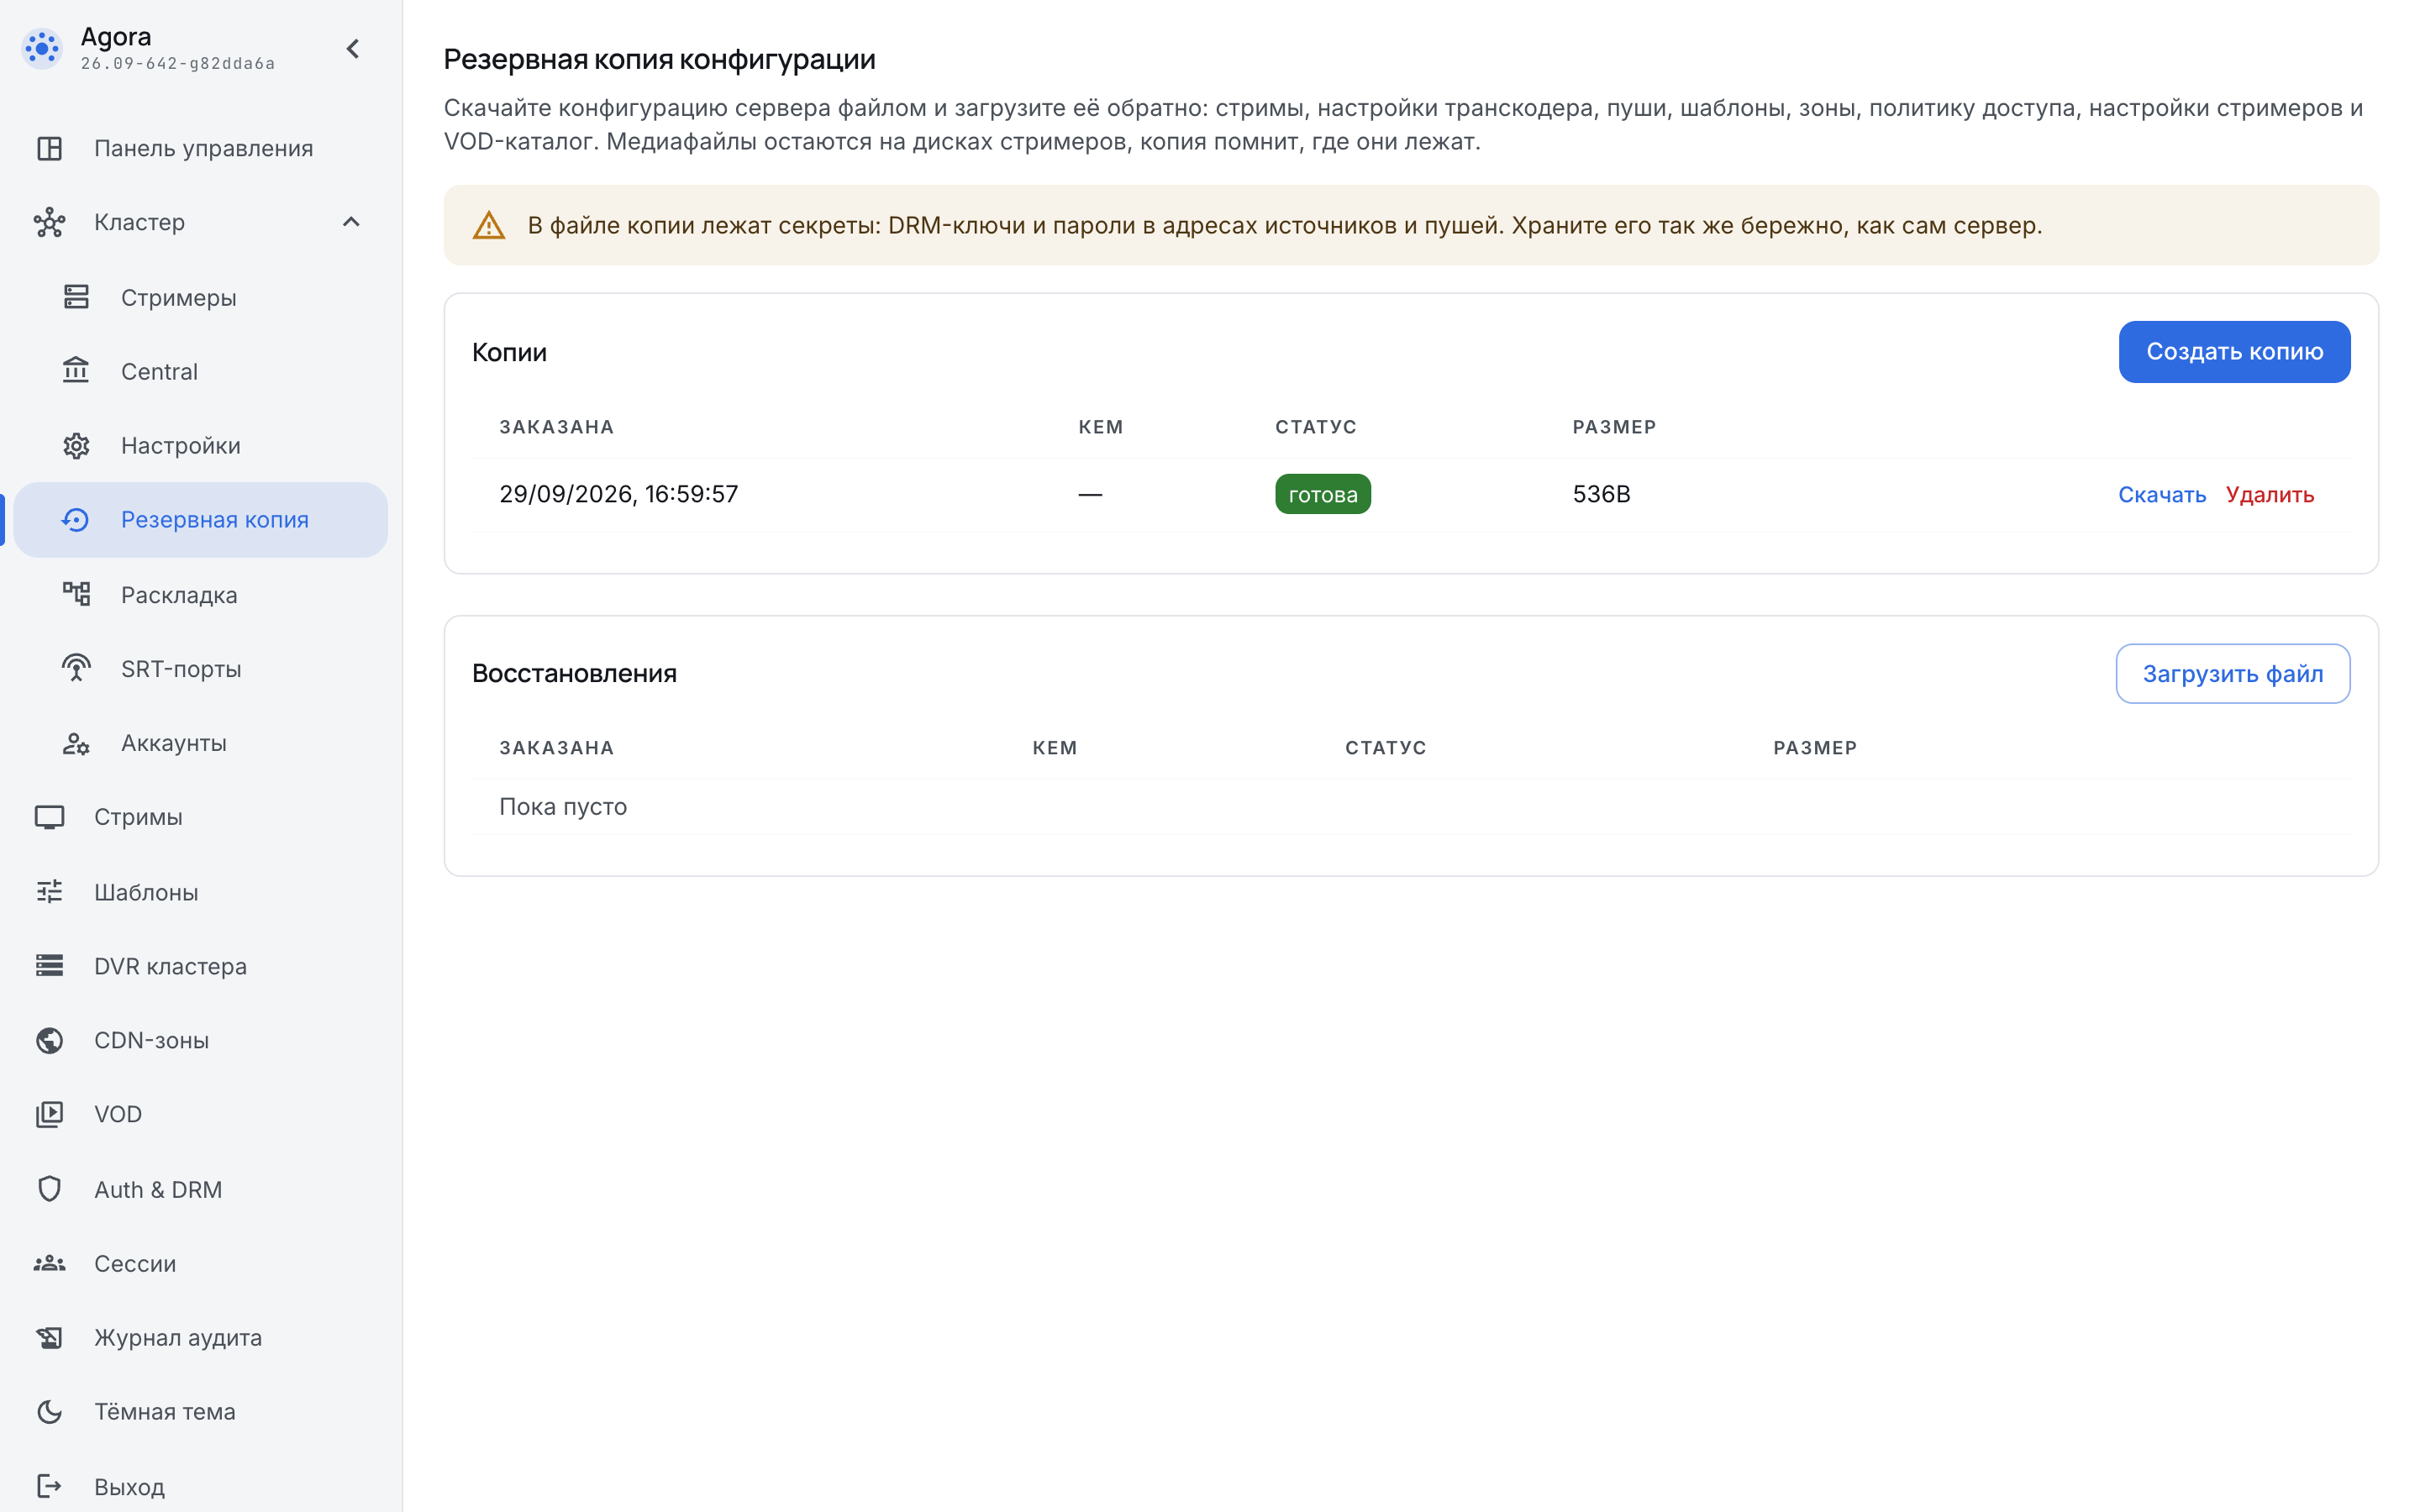Click the Central bank building icon
Viewport: 2420px width, 1512px height.
click(x=76, y=371)
